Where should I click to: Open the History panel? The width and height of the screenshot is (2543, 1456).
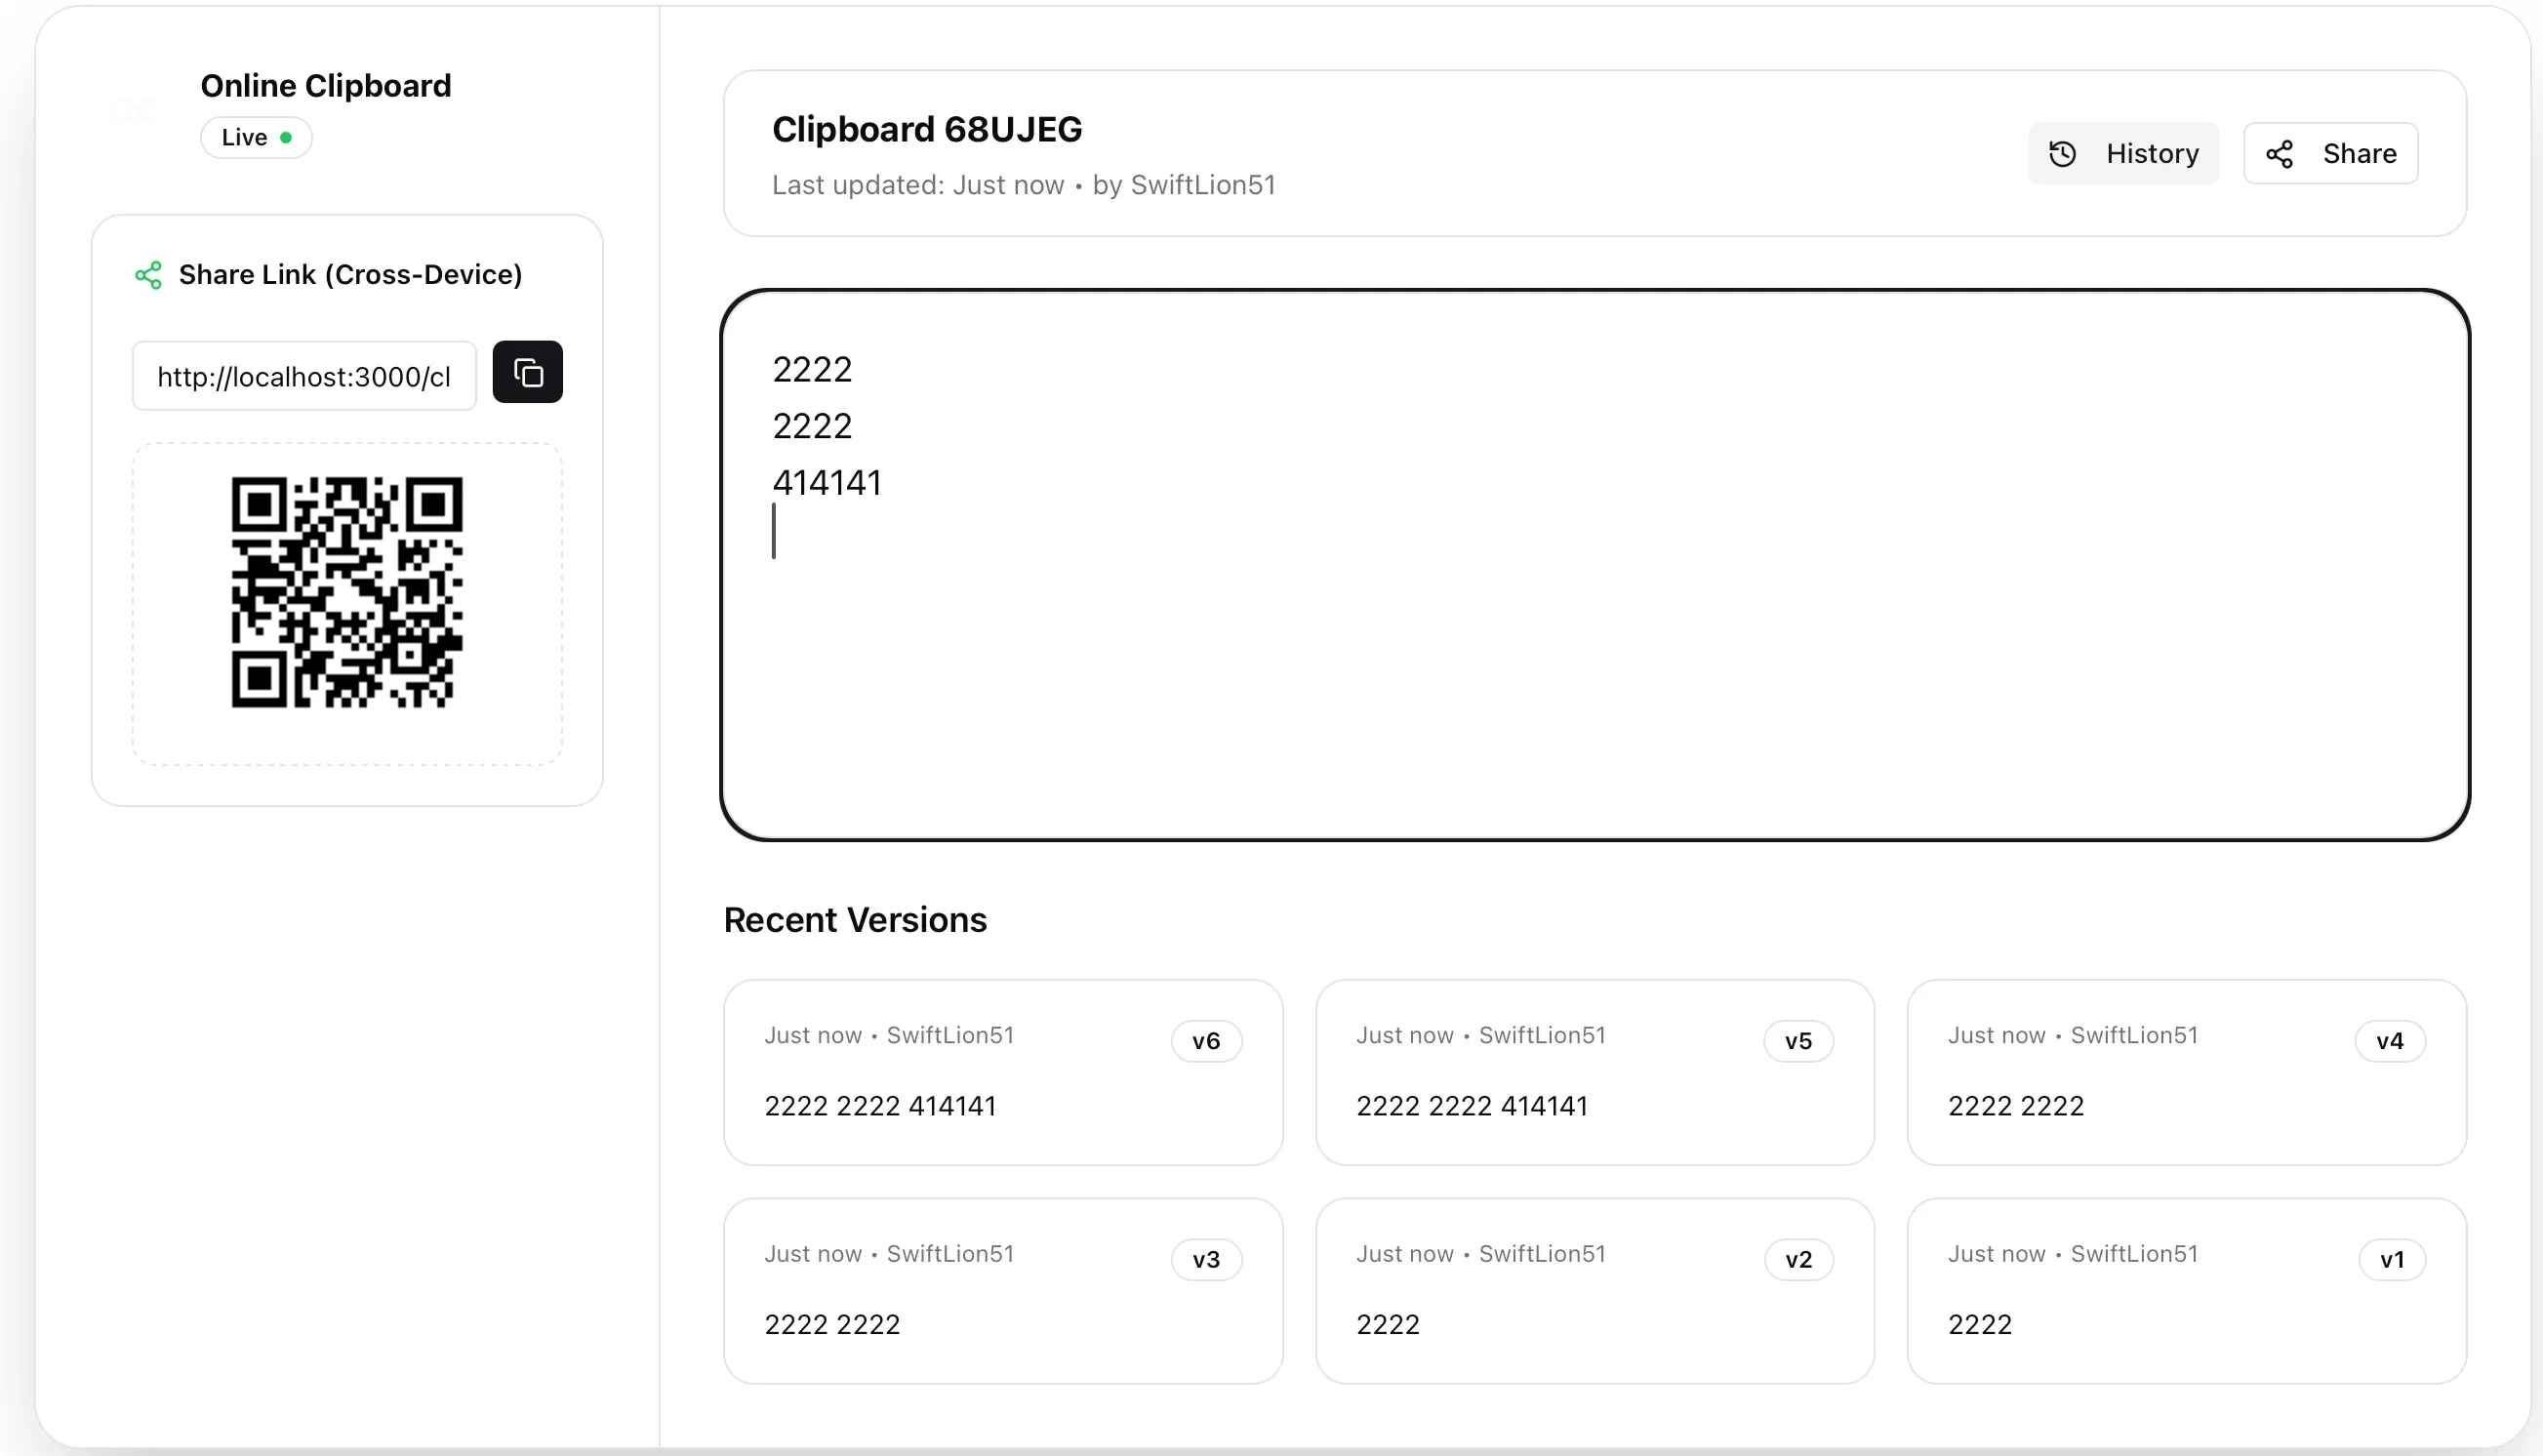click(x=2124, y=152)
